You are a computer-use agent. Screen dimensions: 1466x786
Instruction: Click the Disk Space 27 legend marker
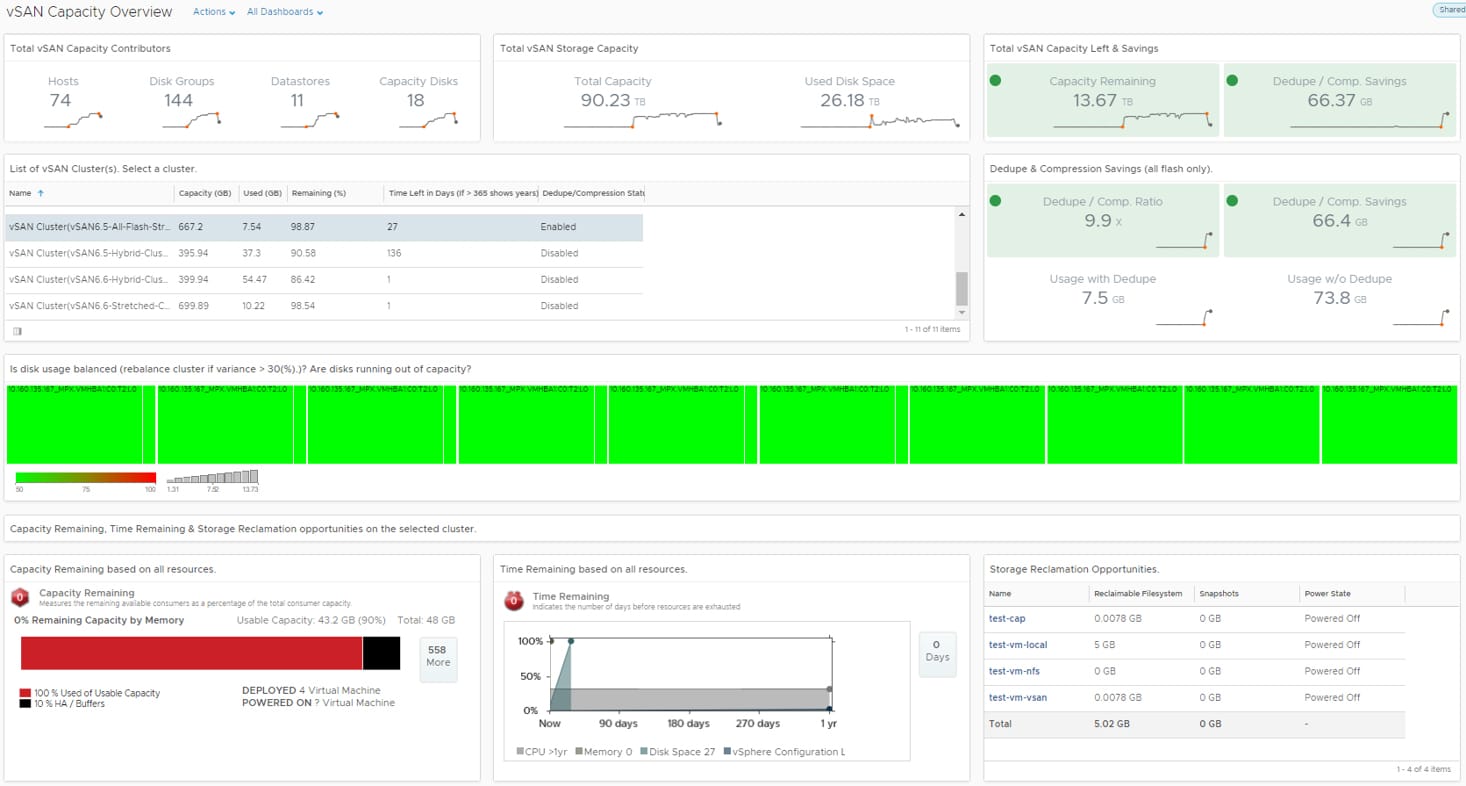pyautogui.click(x=643, y=751)
